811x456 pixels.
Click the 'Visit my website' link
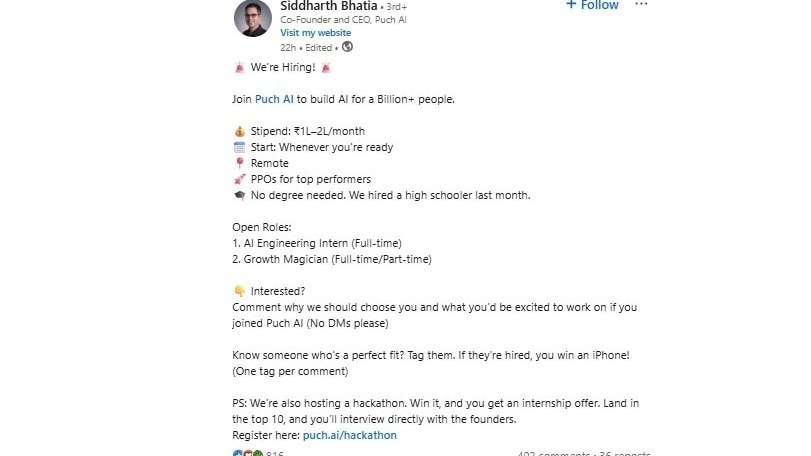315,32
